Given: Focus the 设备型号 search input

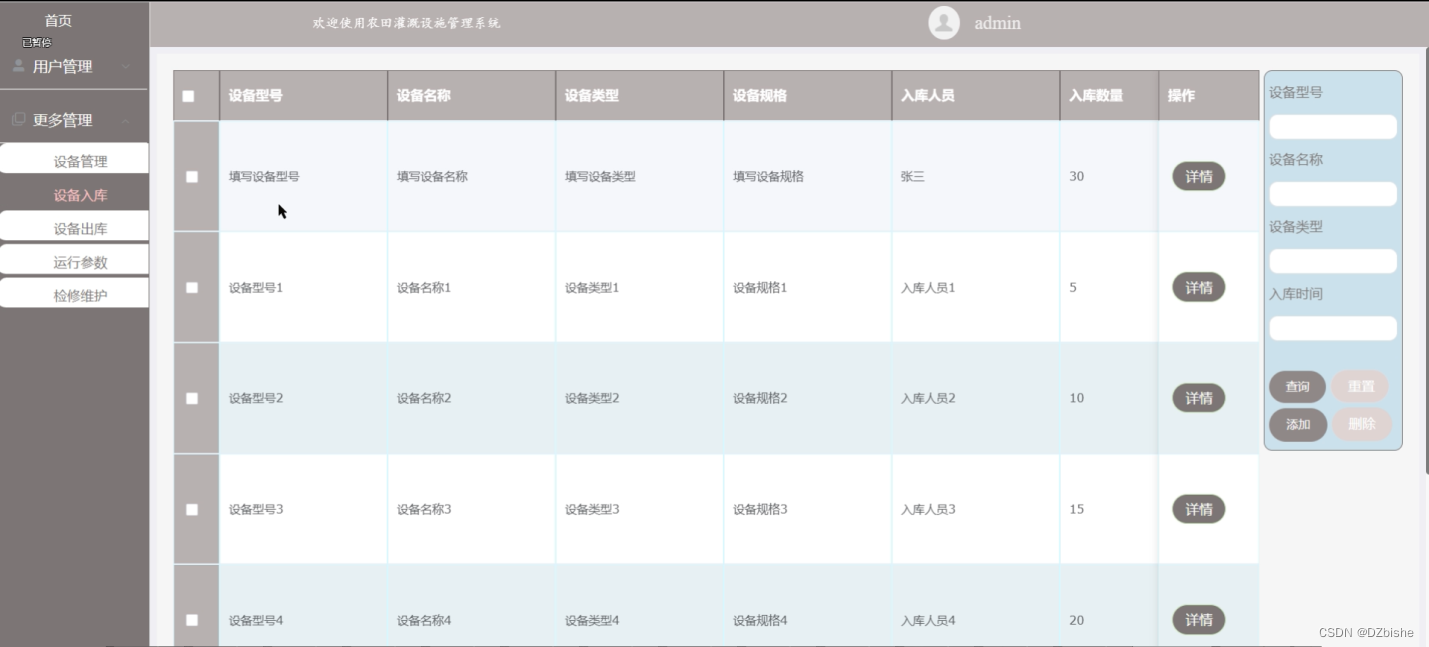Looking at the screenshot, I should [1333, 127].
